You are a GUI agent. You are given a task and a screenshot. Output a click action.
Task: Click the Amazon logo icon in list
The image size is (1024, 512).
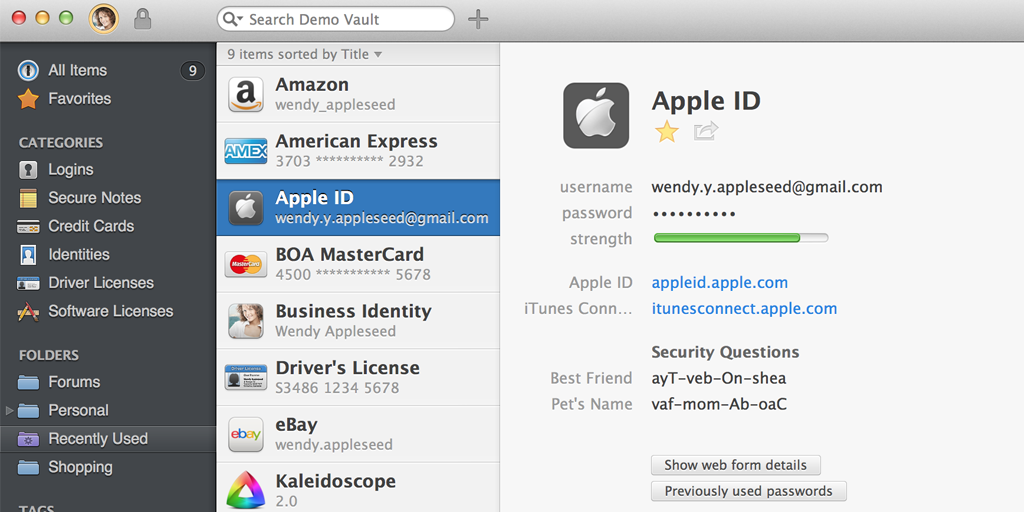click(246, 95)
